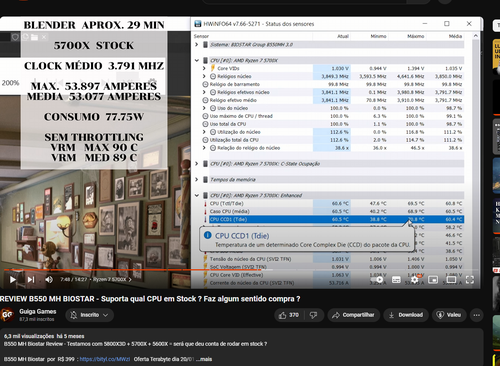Enable theater mode view

coord(451,280)
